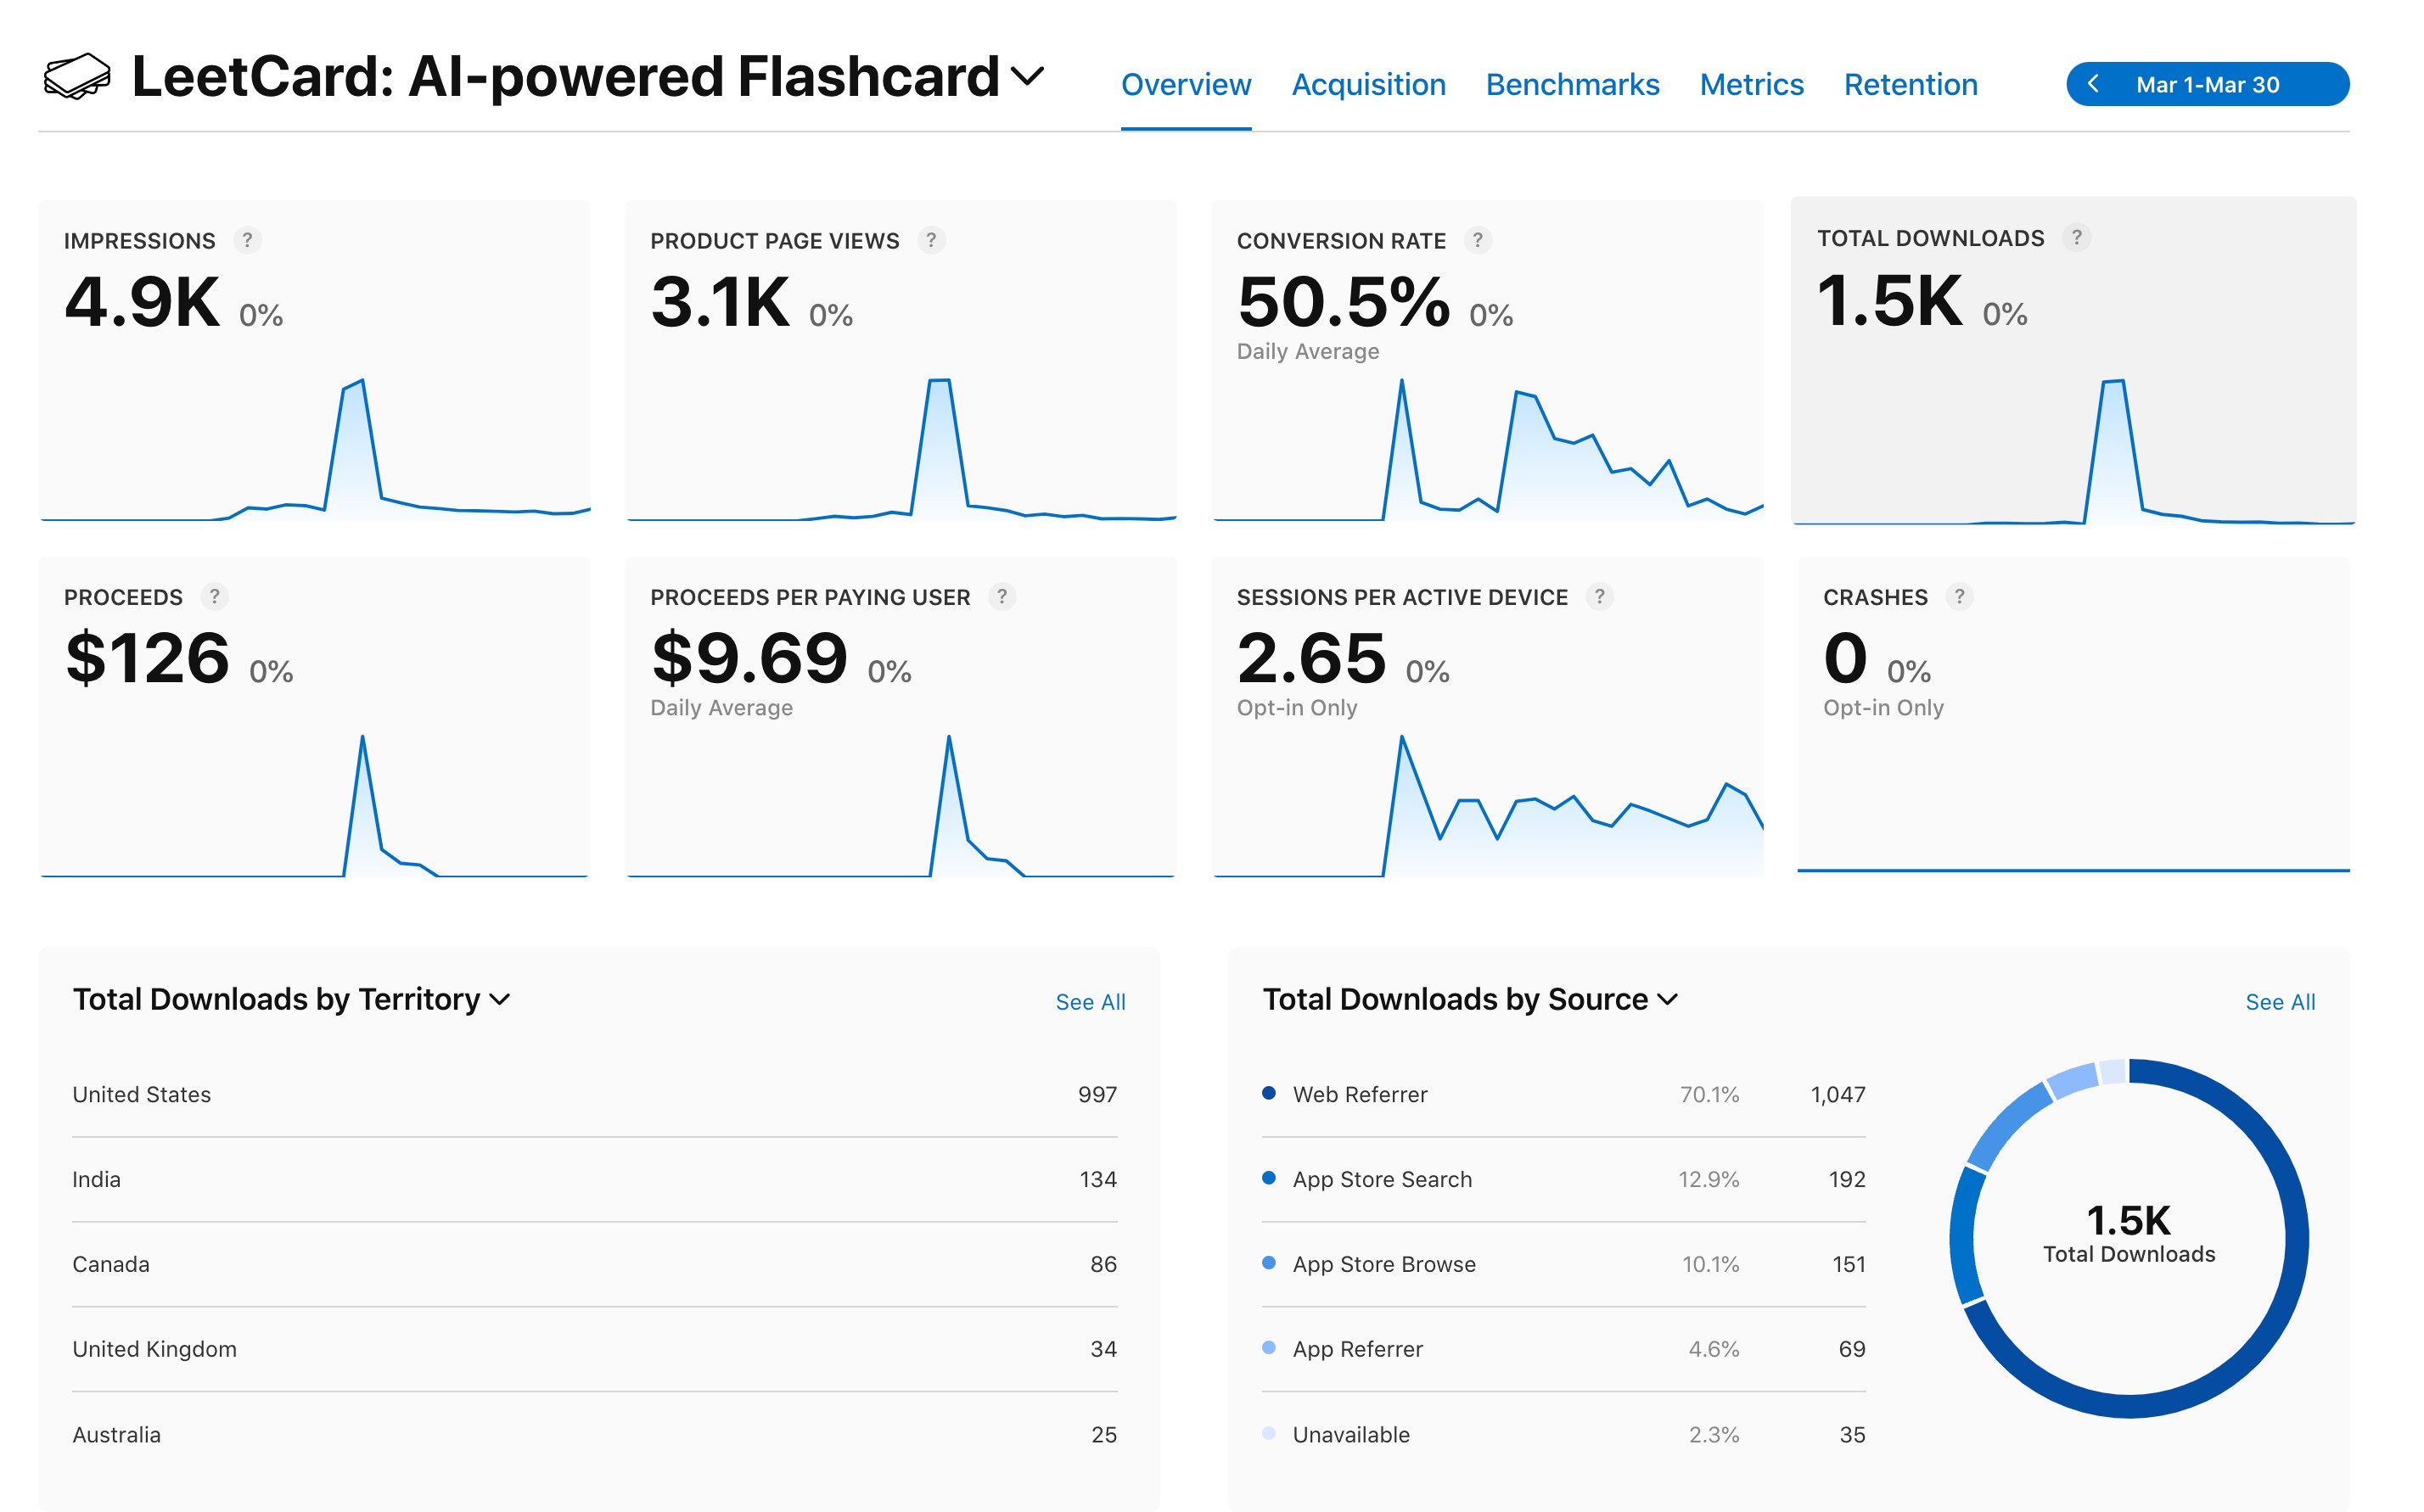Select the App Store Browse color dot

pyautogui.click(x=1268, y=1263)
